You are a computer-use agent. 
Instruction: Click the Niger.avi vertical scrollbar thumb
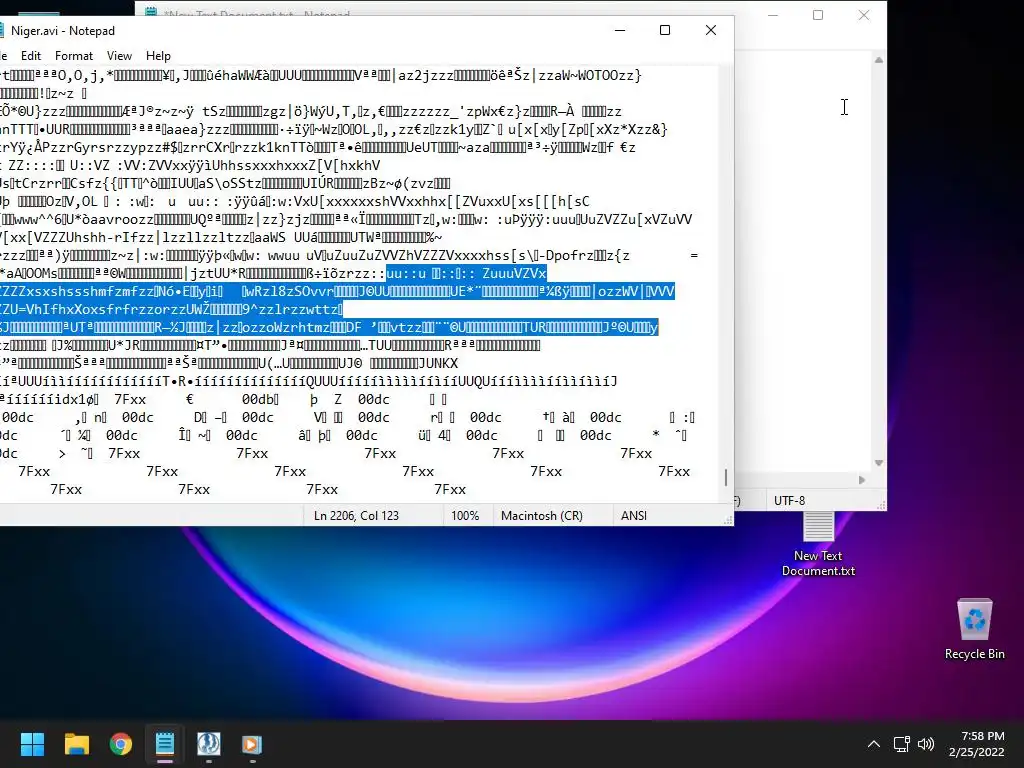click(x=726, y=477)
